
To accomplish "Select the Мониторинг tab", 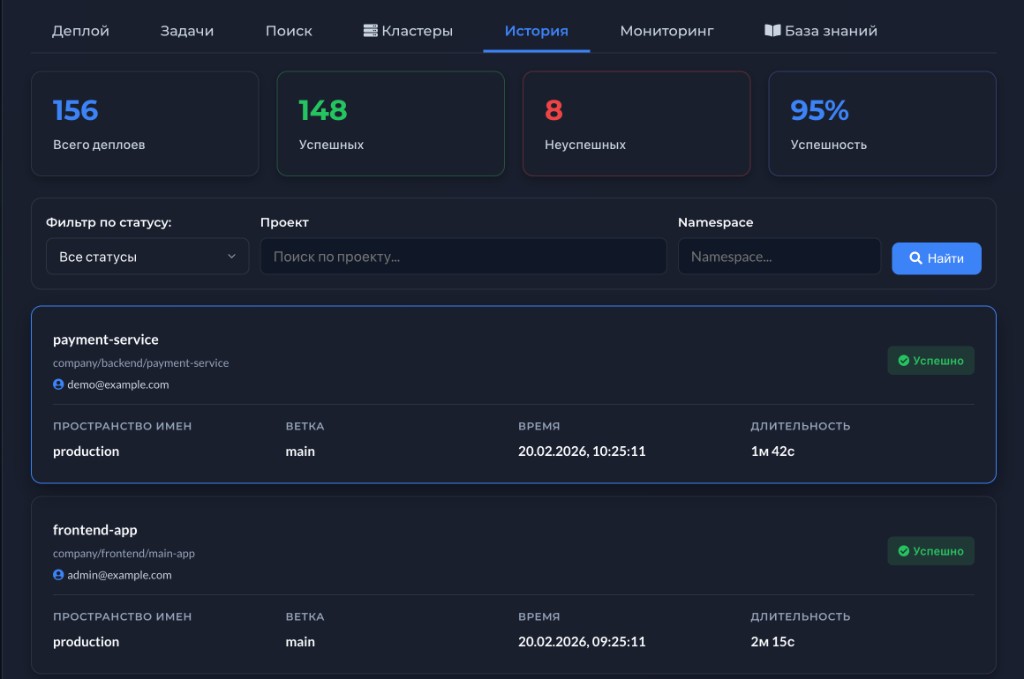I will [666, 31].
